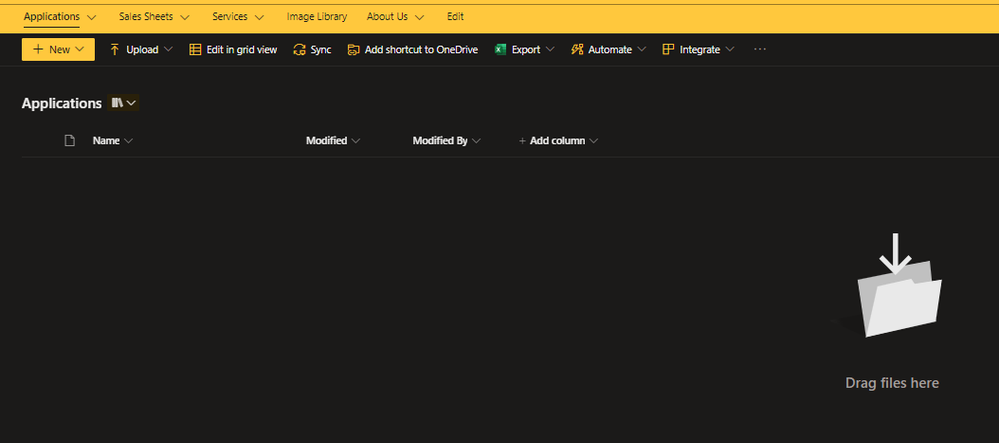Viewport: 999px width, 443px height.
Task: Open the view switcher chevron next to Applications
Action: point(132,103)
